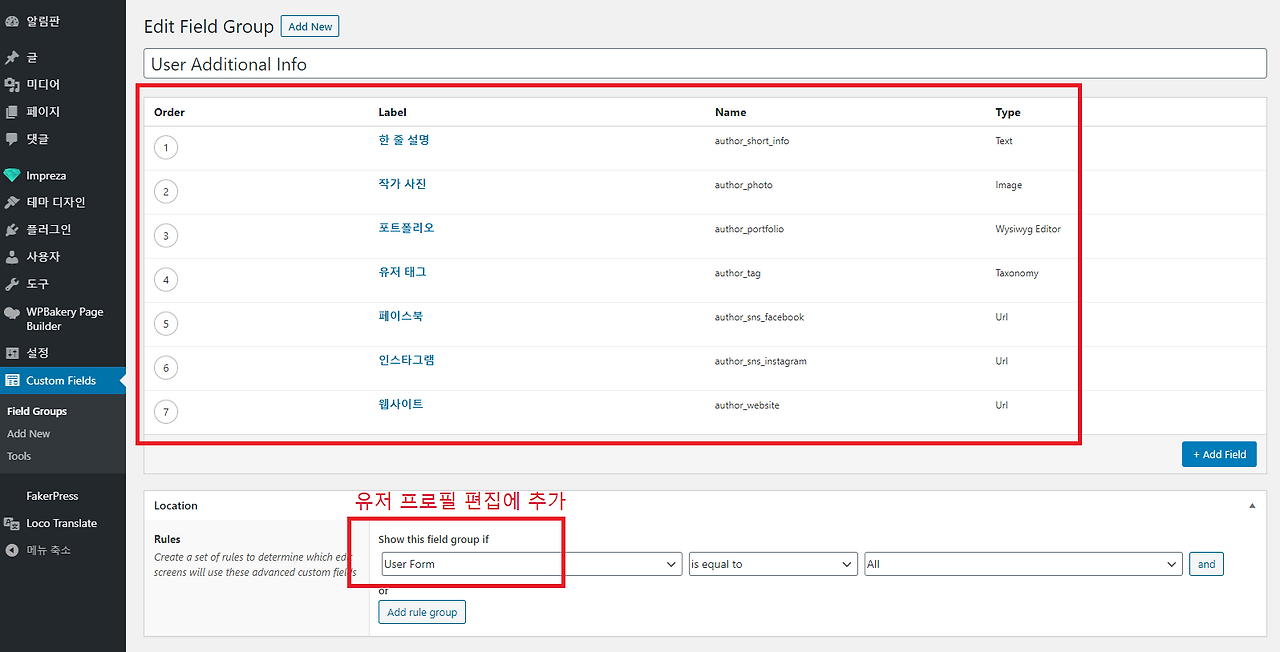Click order handle 6 for 인스타그램
The height and width of the screenshot is (652, 1280).
click(x=166, y=368)
